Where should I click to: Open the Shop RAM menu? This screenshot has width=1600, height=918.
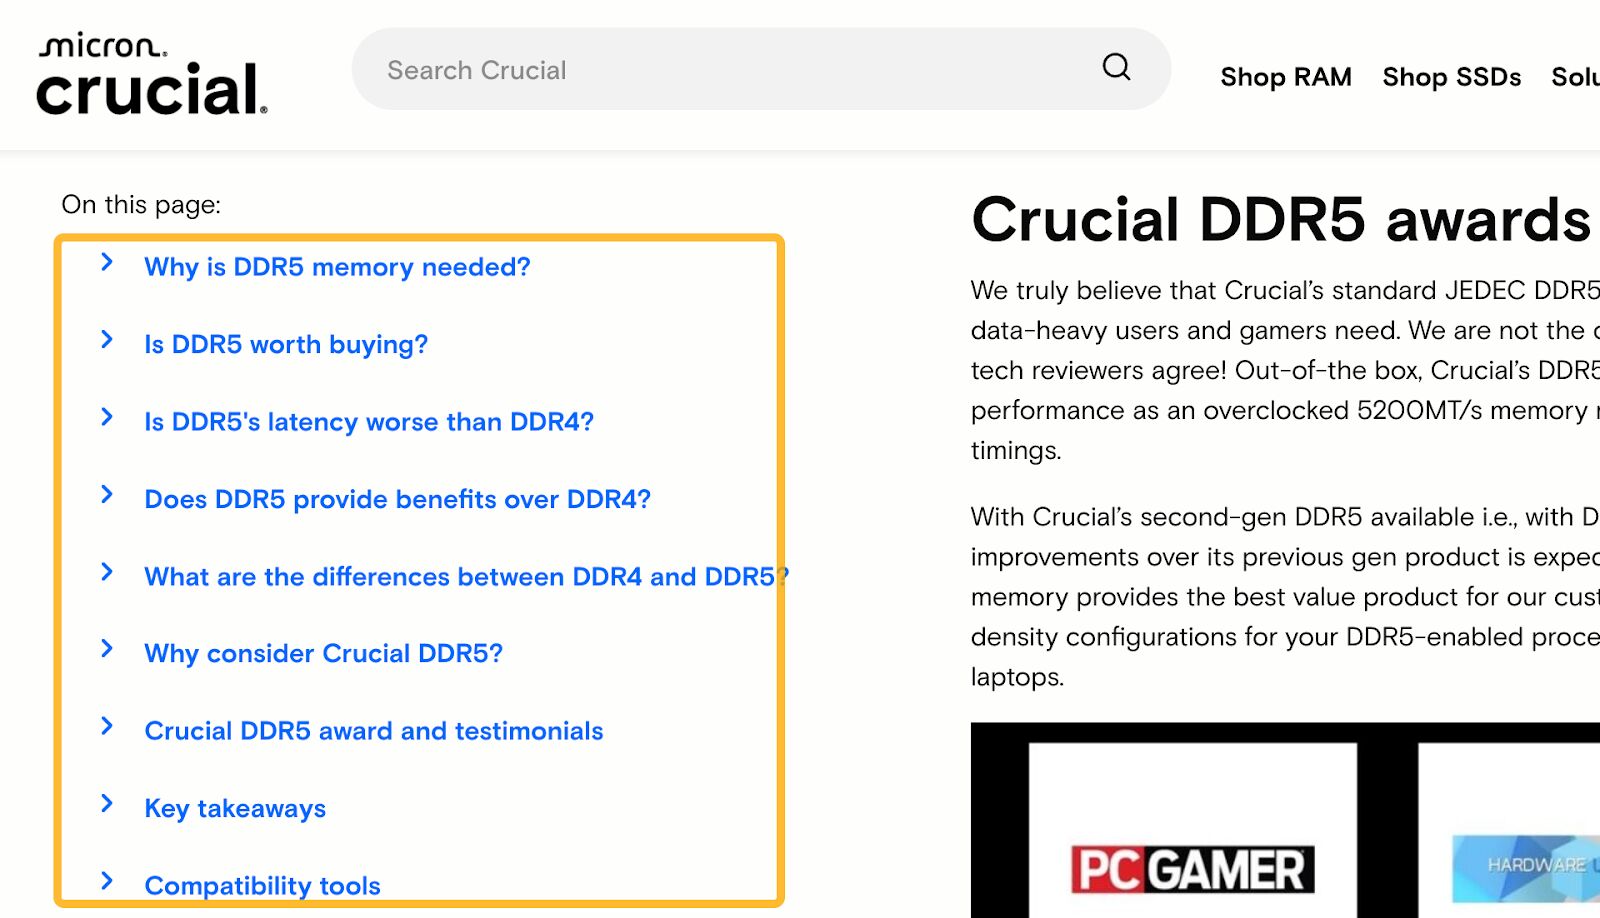1286,77
